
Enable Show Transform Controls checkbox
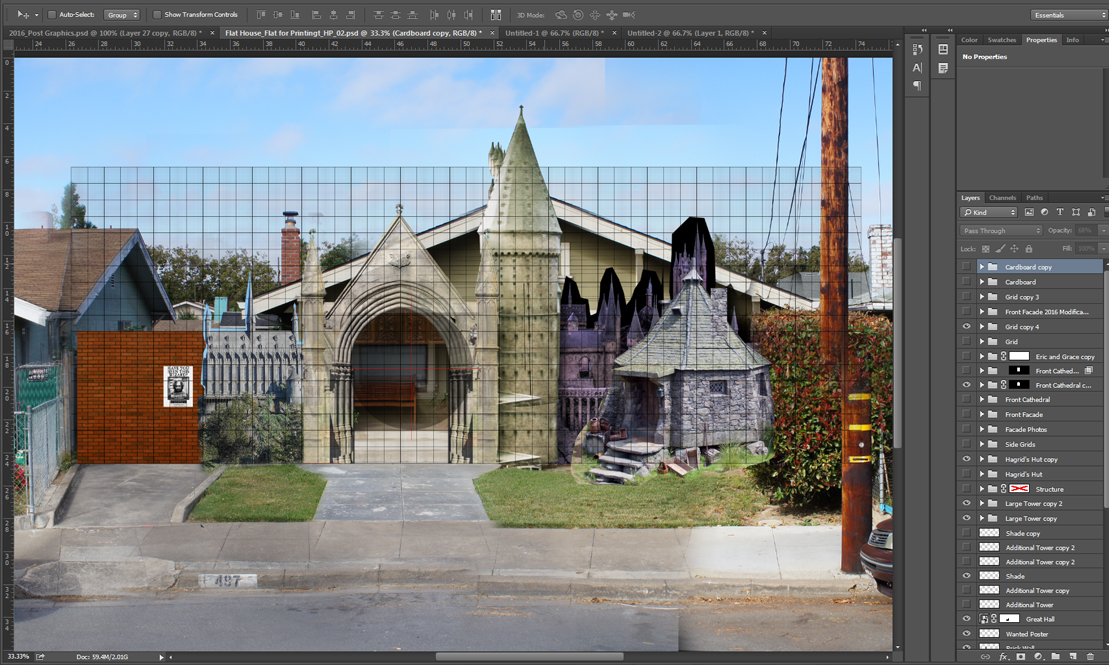(x=157, y=14)
